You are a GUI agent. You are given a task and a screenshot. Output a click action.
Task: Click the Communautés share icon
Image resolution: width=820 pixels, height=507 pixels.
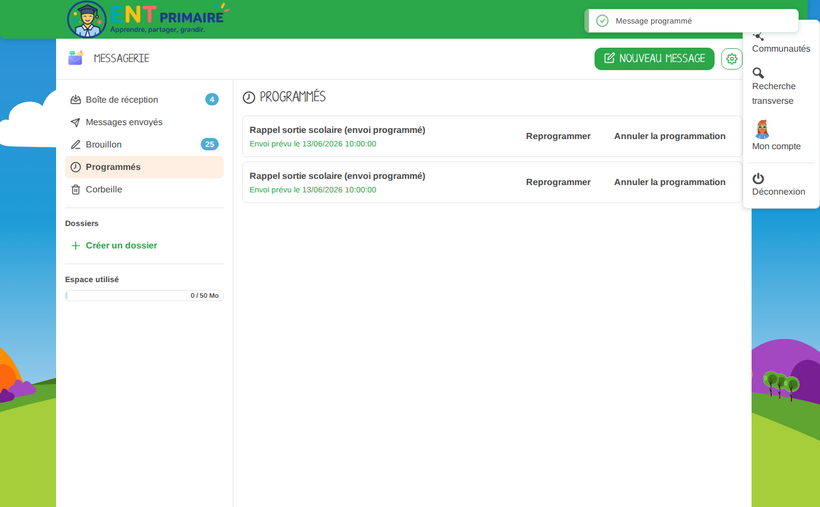pyautogui.click(x=758, y=36)
